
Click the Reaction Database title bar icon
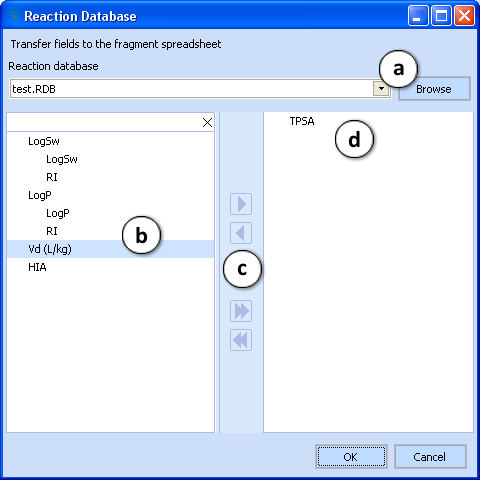click(14, 16)
